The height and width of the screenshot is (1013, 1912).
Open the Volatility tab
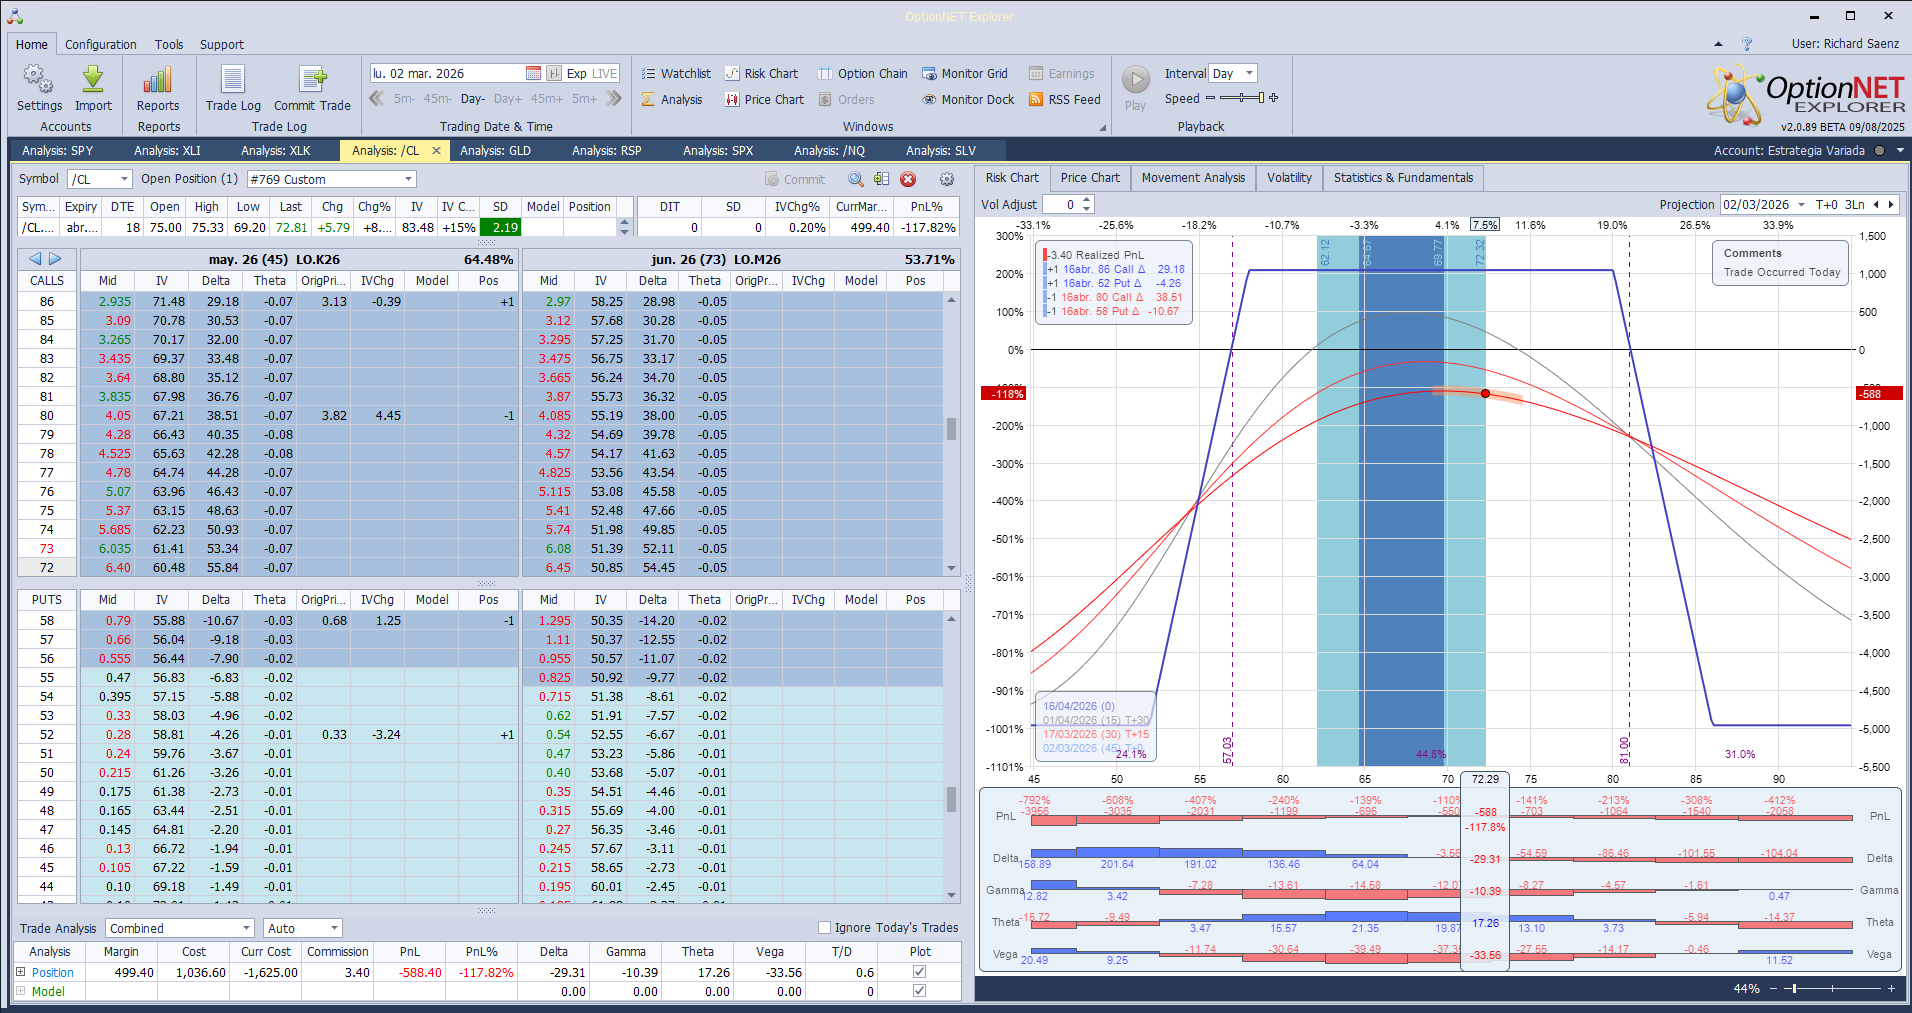point(1289,178)
